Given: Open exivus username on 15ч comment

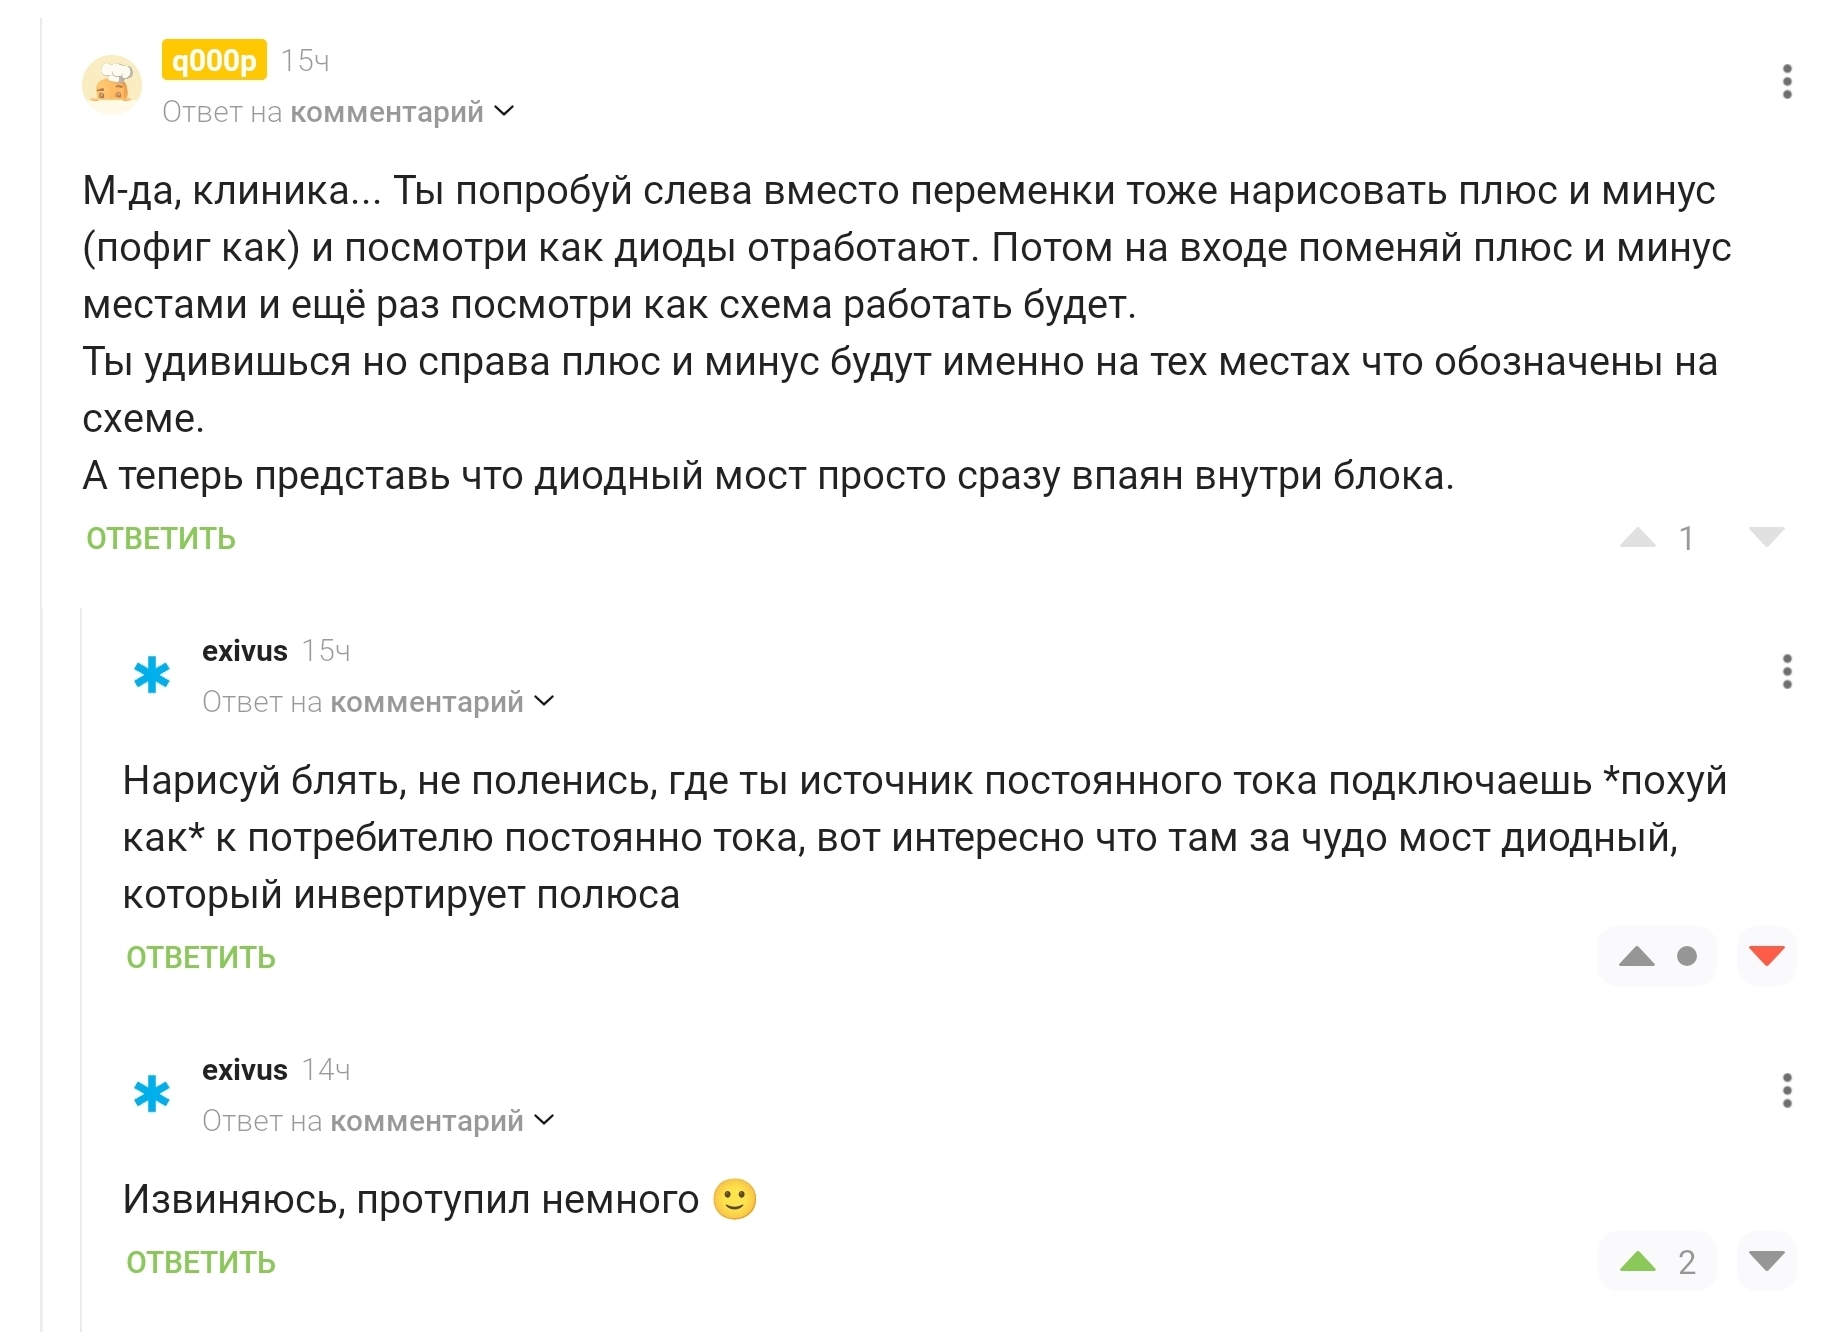Looking at the screenshot, I should pos(244,651).
